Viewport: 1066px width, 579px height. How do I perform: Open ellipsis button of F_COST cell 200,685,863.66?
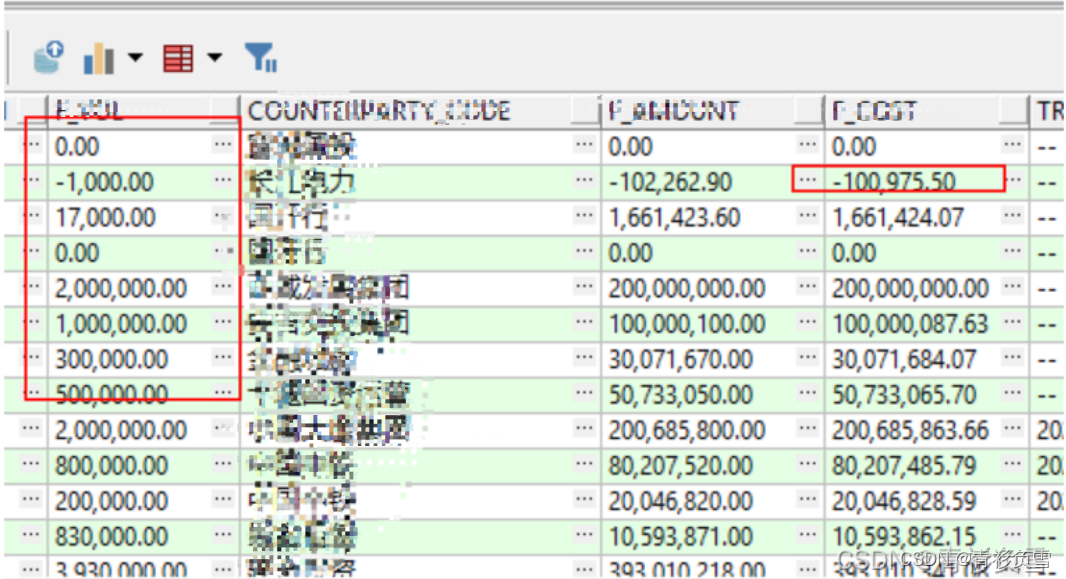(1012, 428)
